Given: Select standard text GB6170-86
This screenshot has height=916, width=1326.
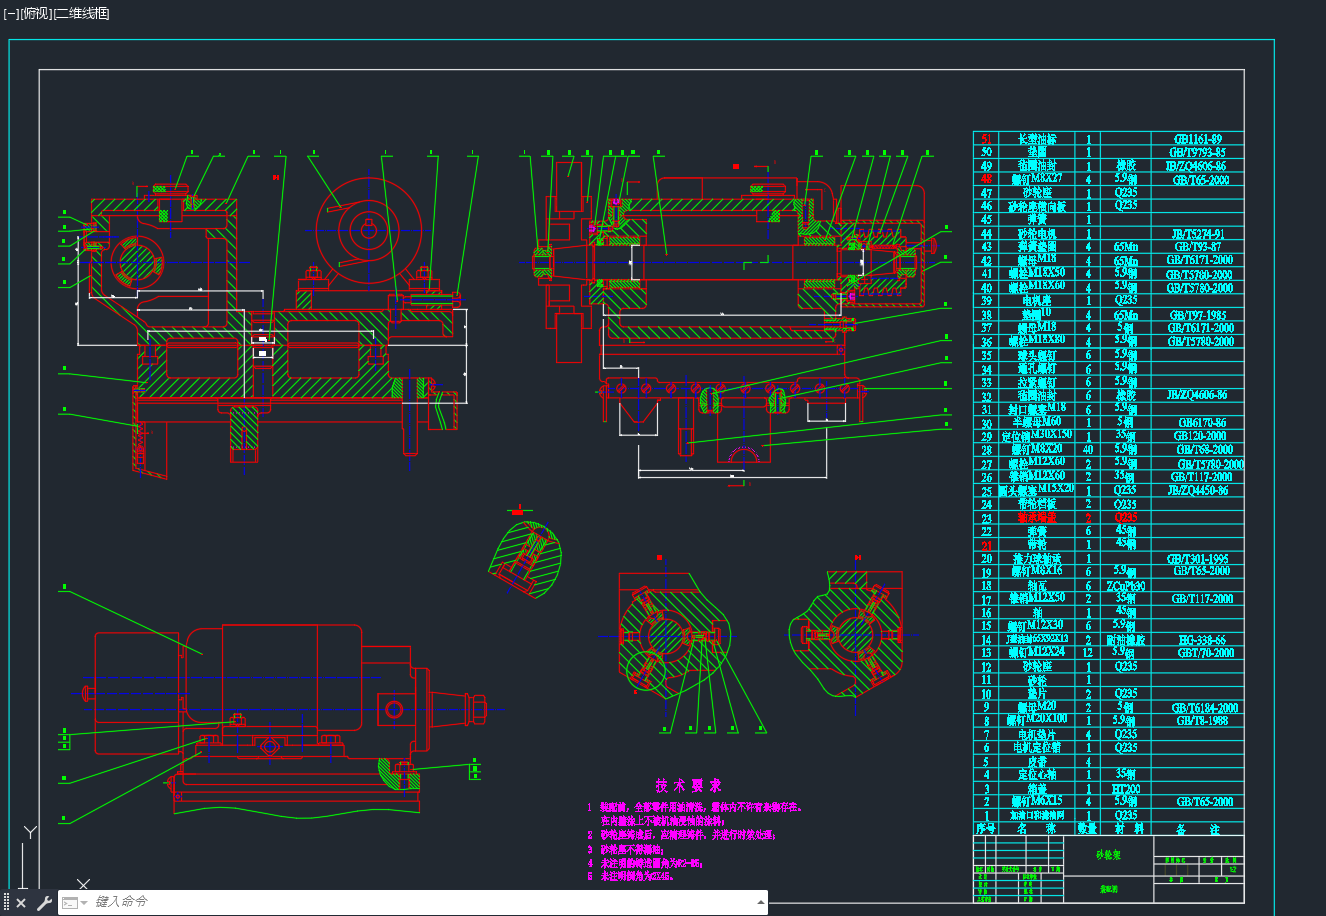Looking at the screenshot, I should [x=1201, y=423].
